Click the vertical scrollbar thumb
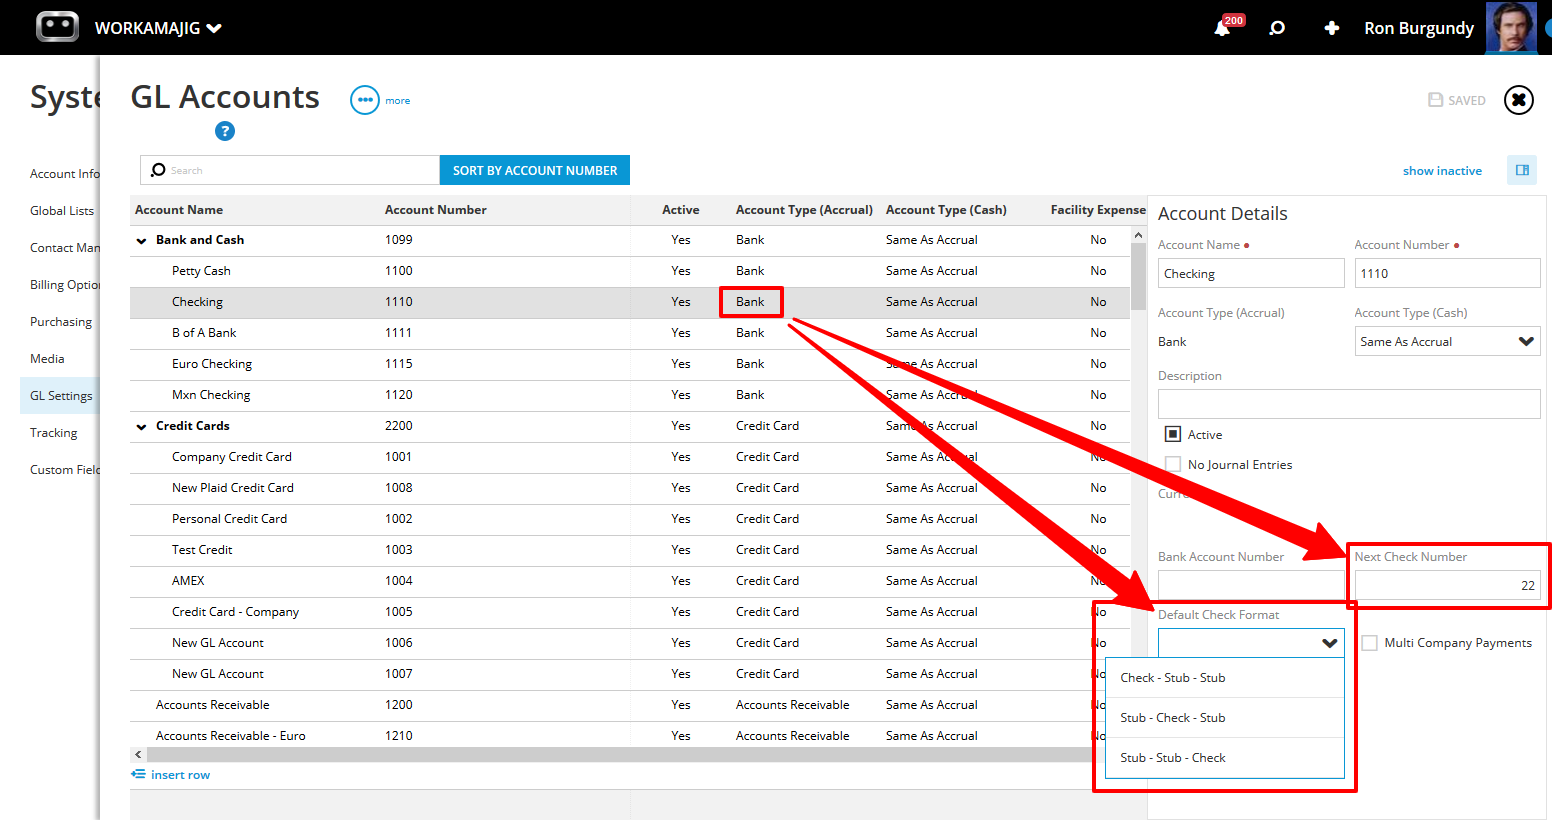1552x820 pixels. click(1138, 277)
